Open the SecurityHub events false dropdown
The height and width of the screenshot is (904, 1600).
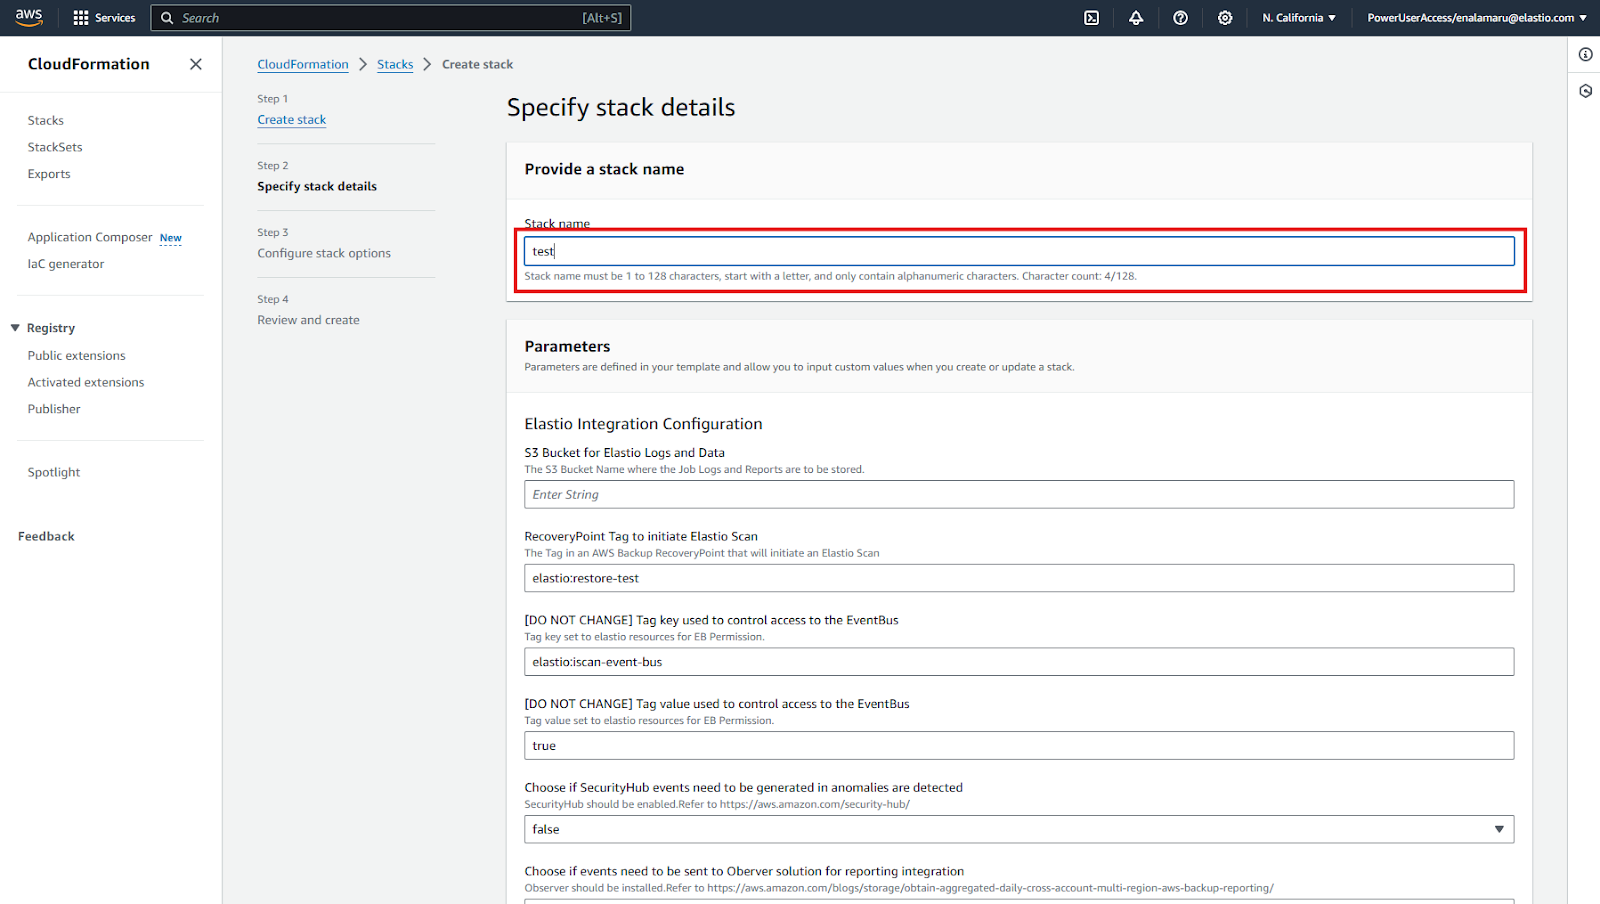click(1018, 829)
